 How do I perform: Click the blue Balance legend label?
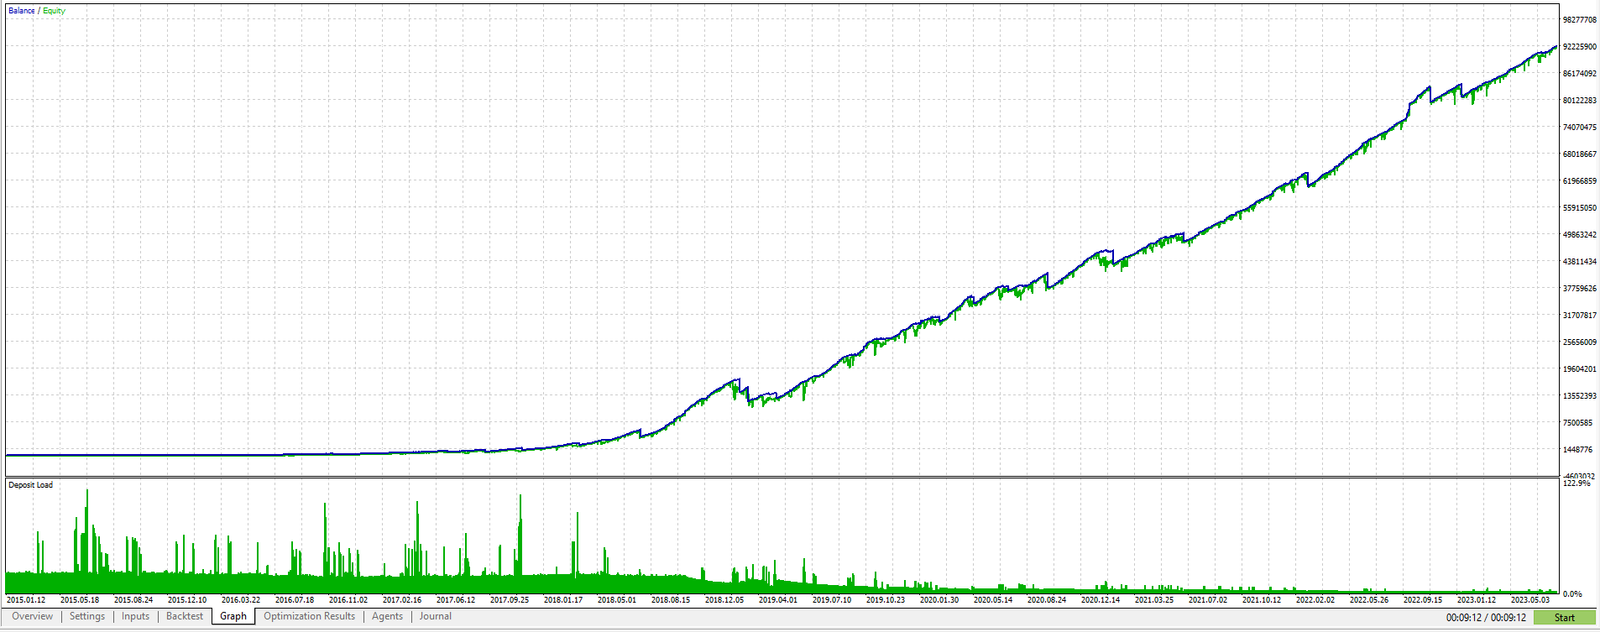point(21,11)
